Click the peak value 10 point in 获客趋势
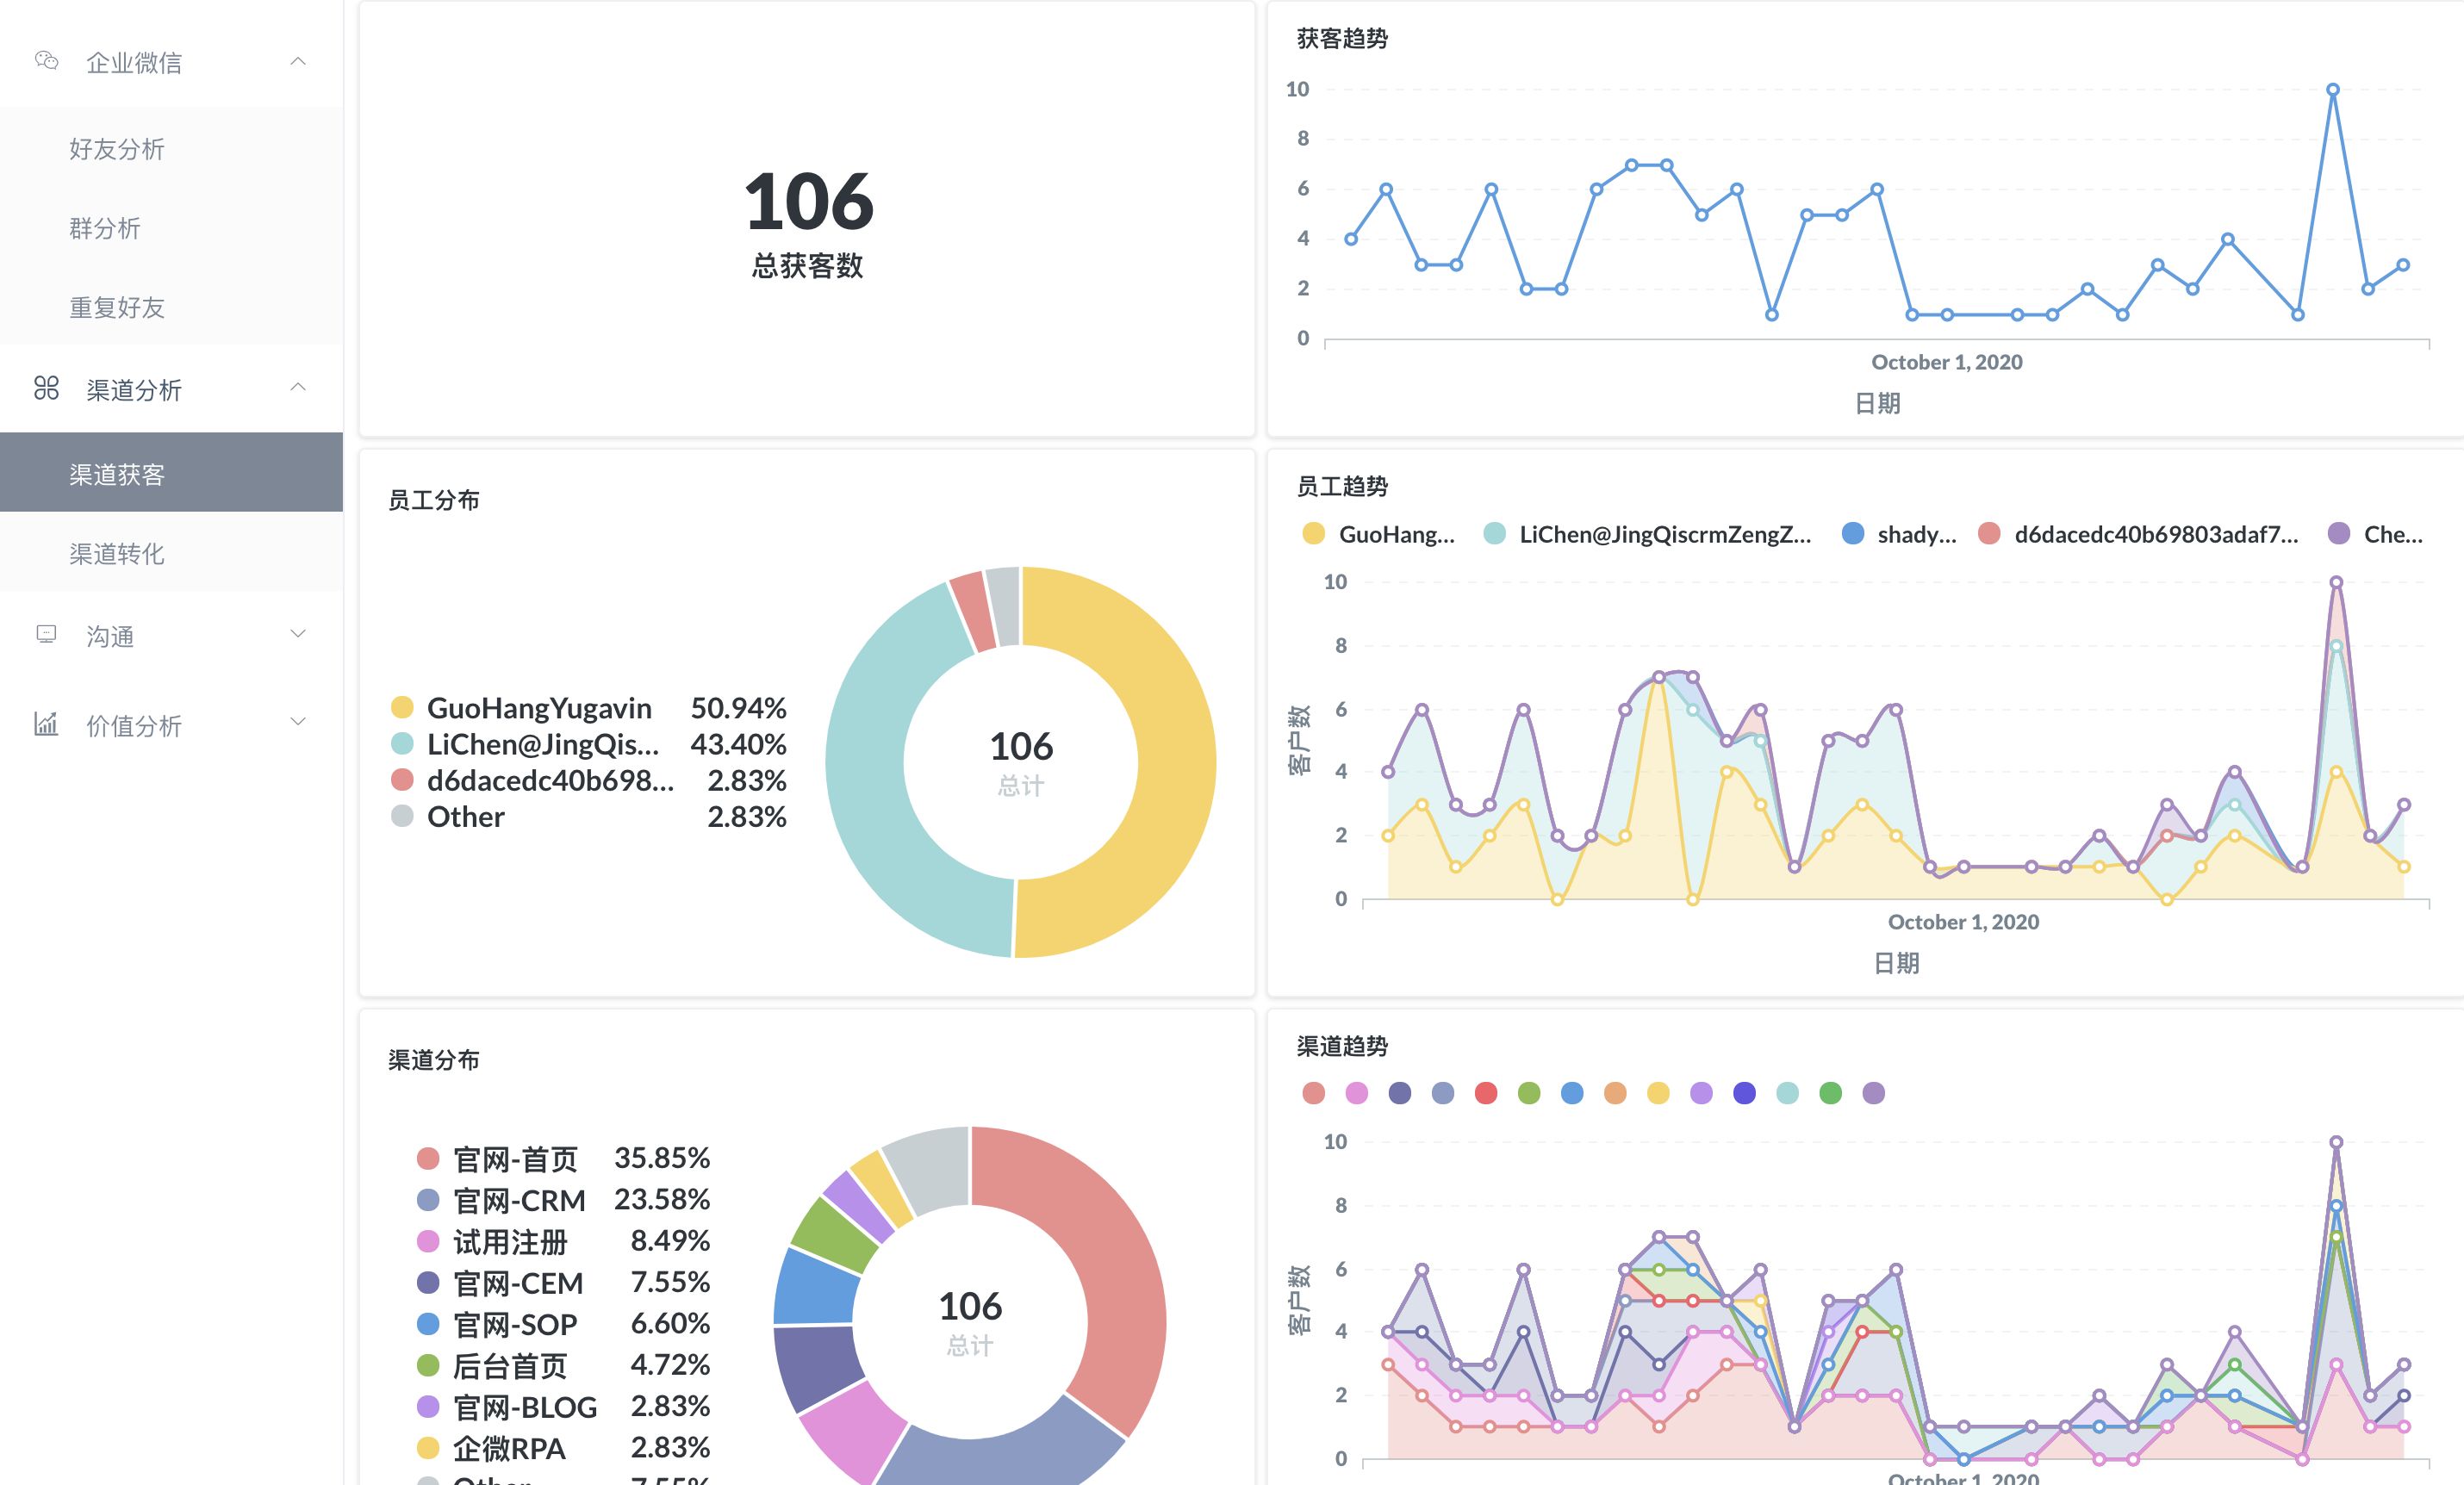 tap(2332, 90)
